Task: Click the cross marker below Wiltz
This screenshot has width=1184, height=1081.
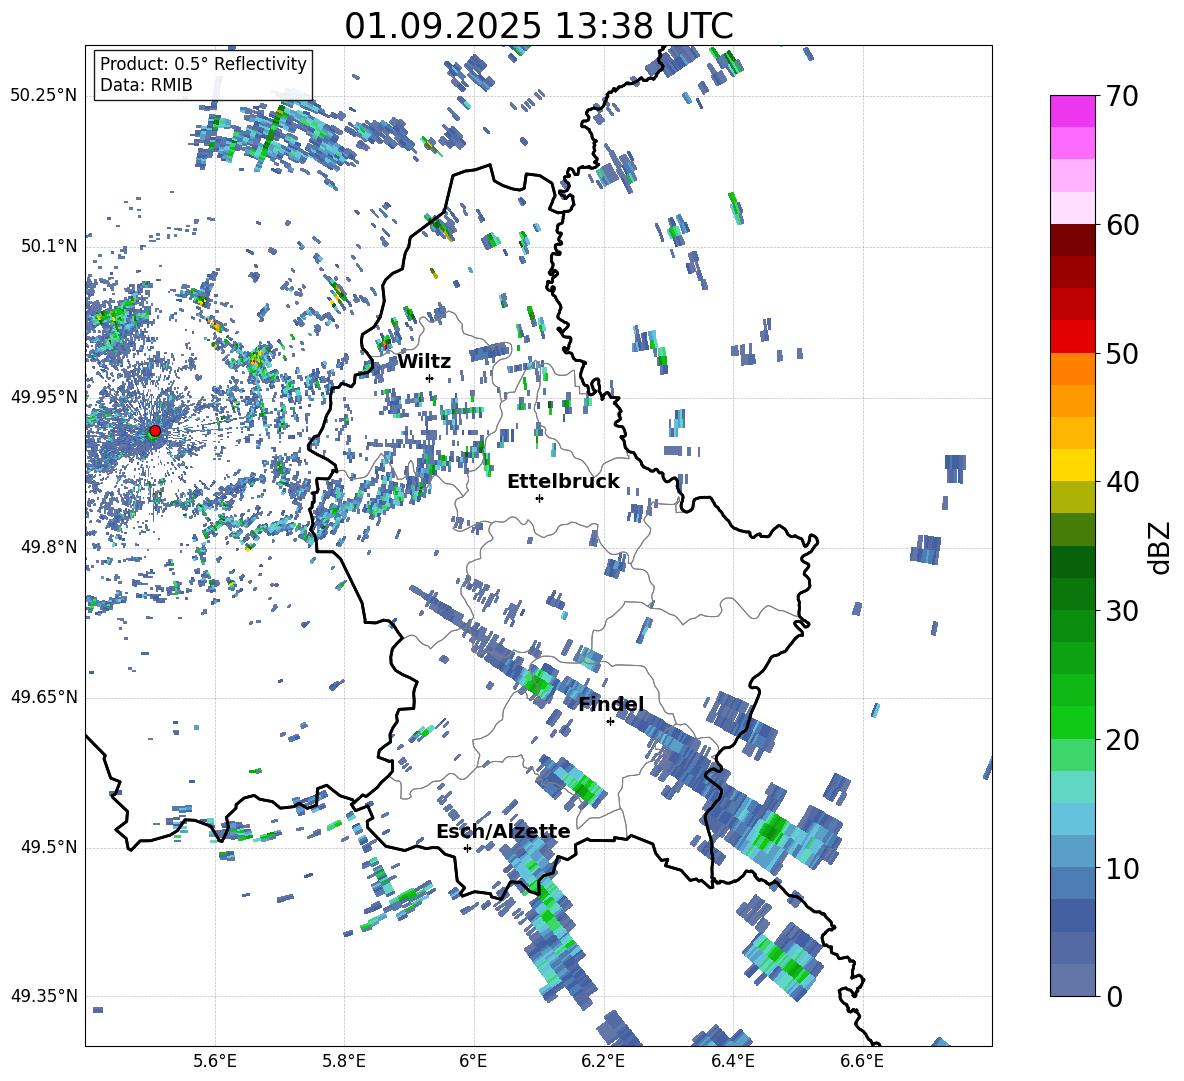Action: [x=430, y=378]
